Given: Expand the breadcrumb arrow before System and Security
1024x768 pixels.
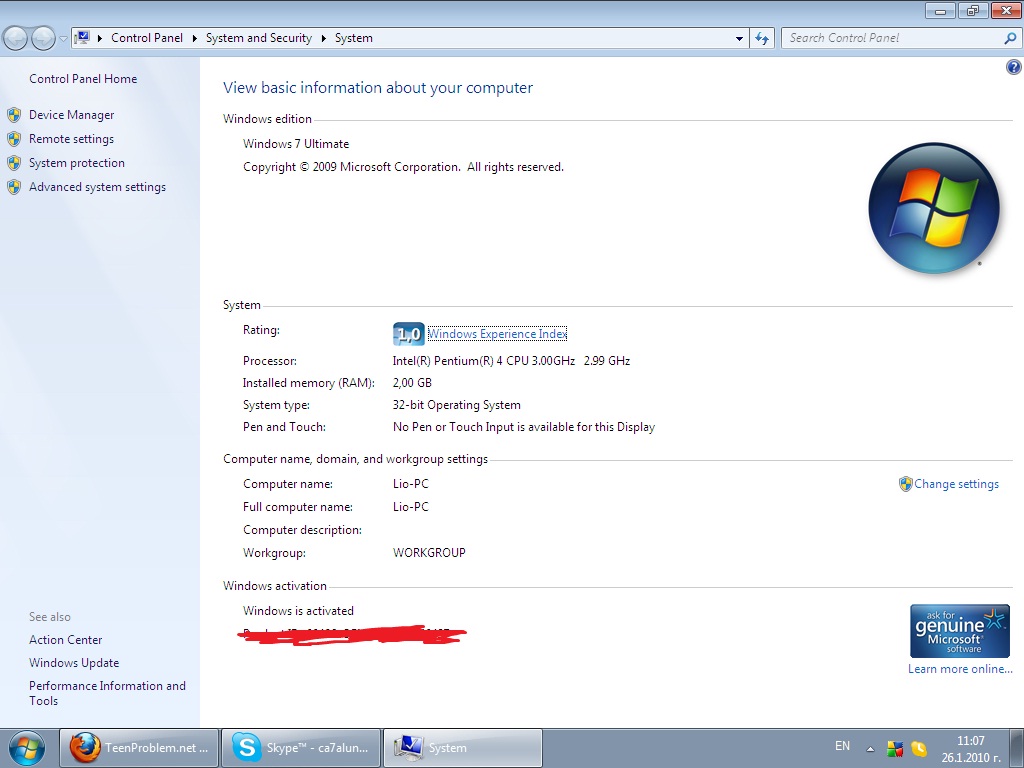Looking at the screenshot, I should pos(195,39).
